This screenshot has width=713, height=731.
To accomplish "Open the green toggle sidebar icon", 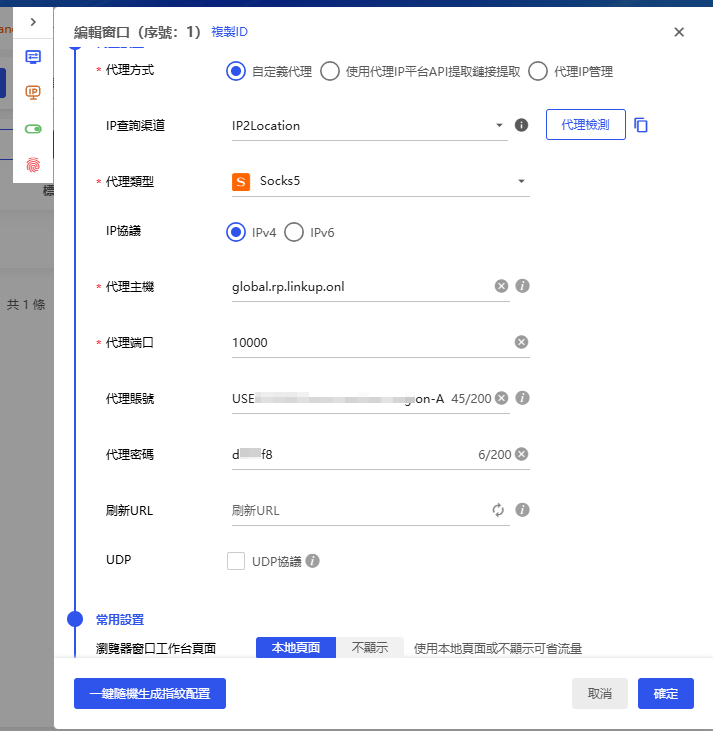I will (x=33, y=129).
